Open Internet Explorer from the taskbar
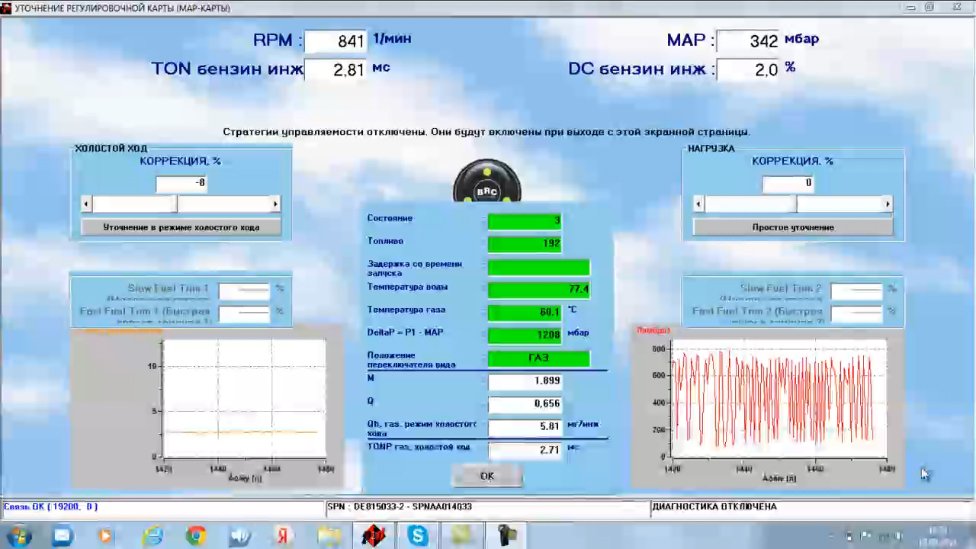The width and height of the screenshot is (976, 549). tap(152, 536)
